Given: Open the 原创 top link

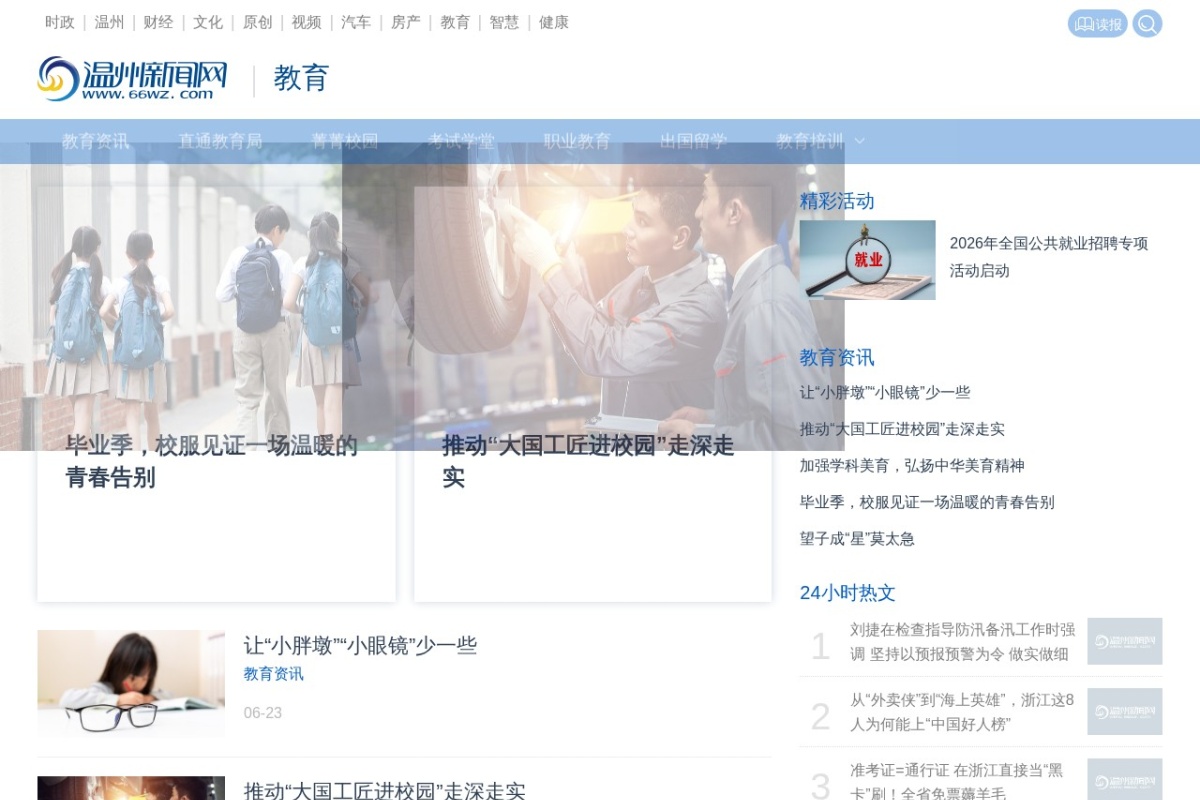Looking at the screenshot, I should (x=257, y=22).
